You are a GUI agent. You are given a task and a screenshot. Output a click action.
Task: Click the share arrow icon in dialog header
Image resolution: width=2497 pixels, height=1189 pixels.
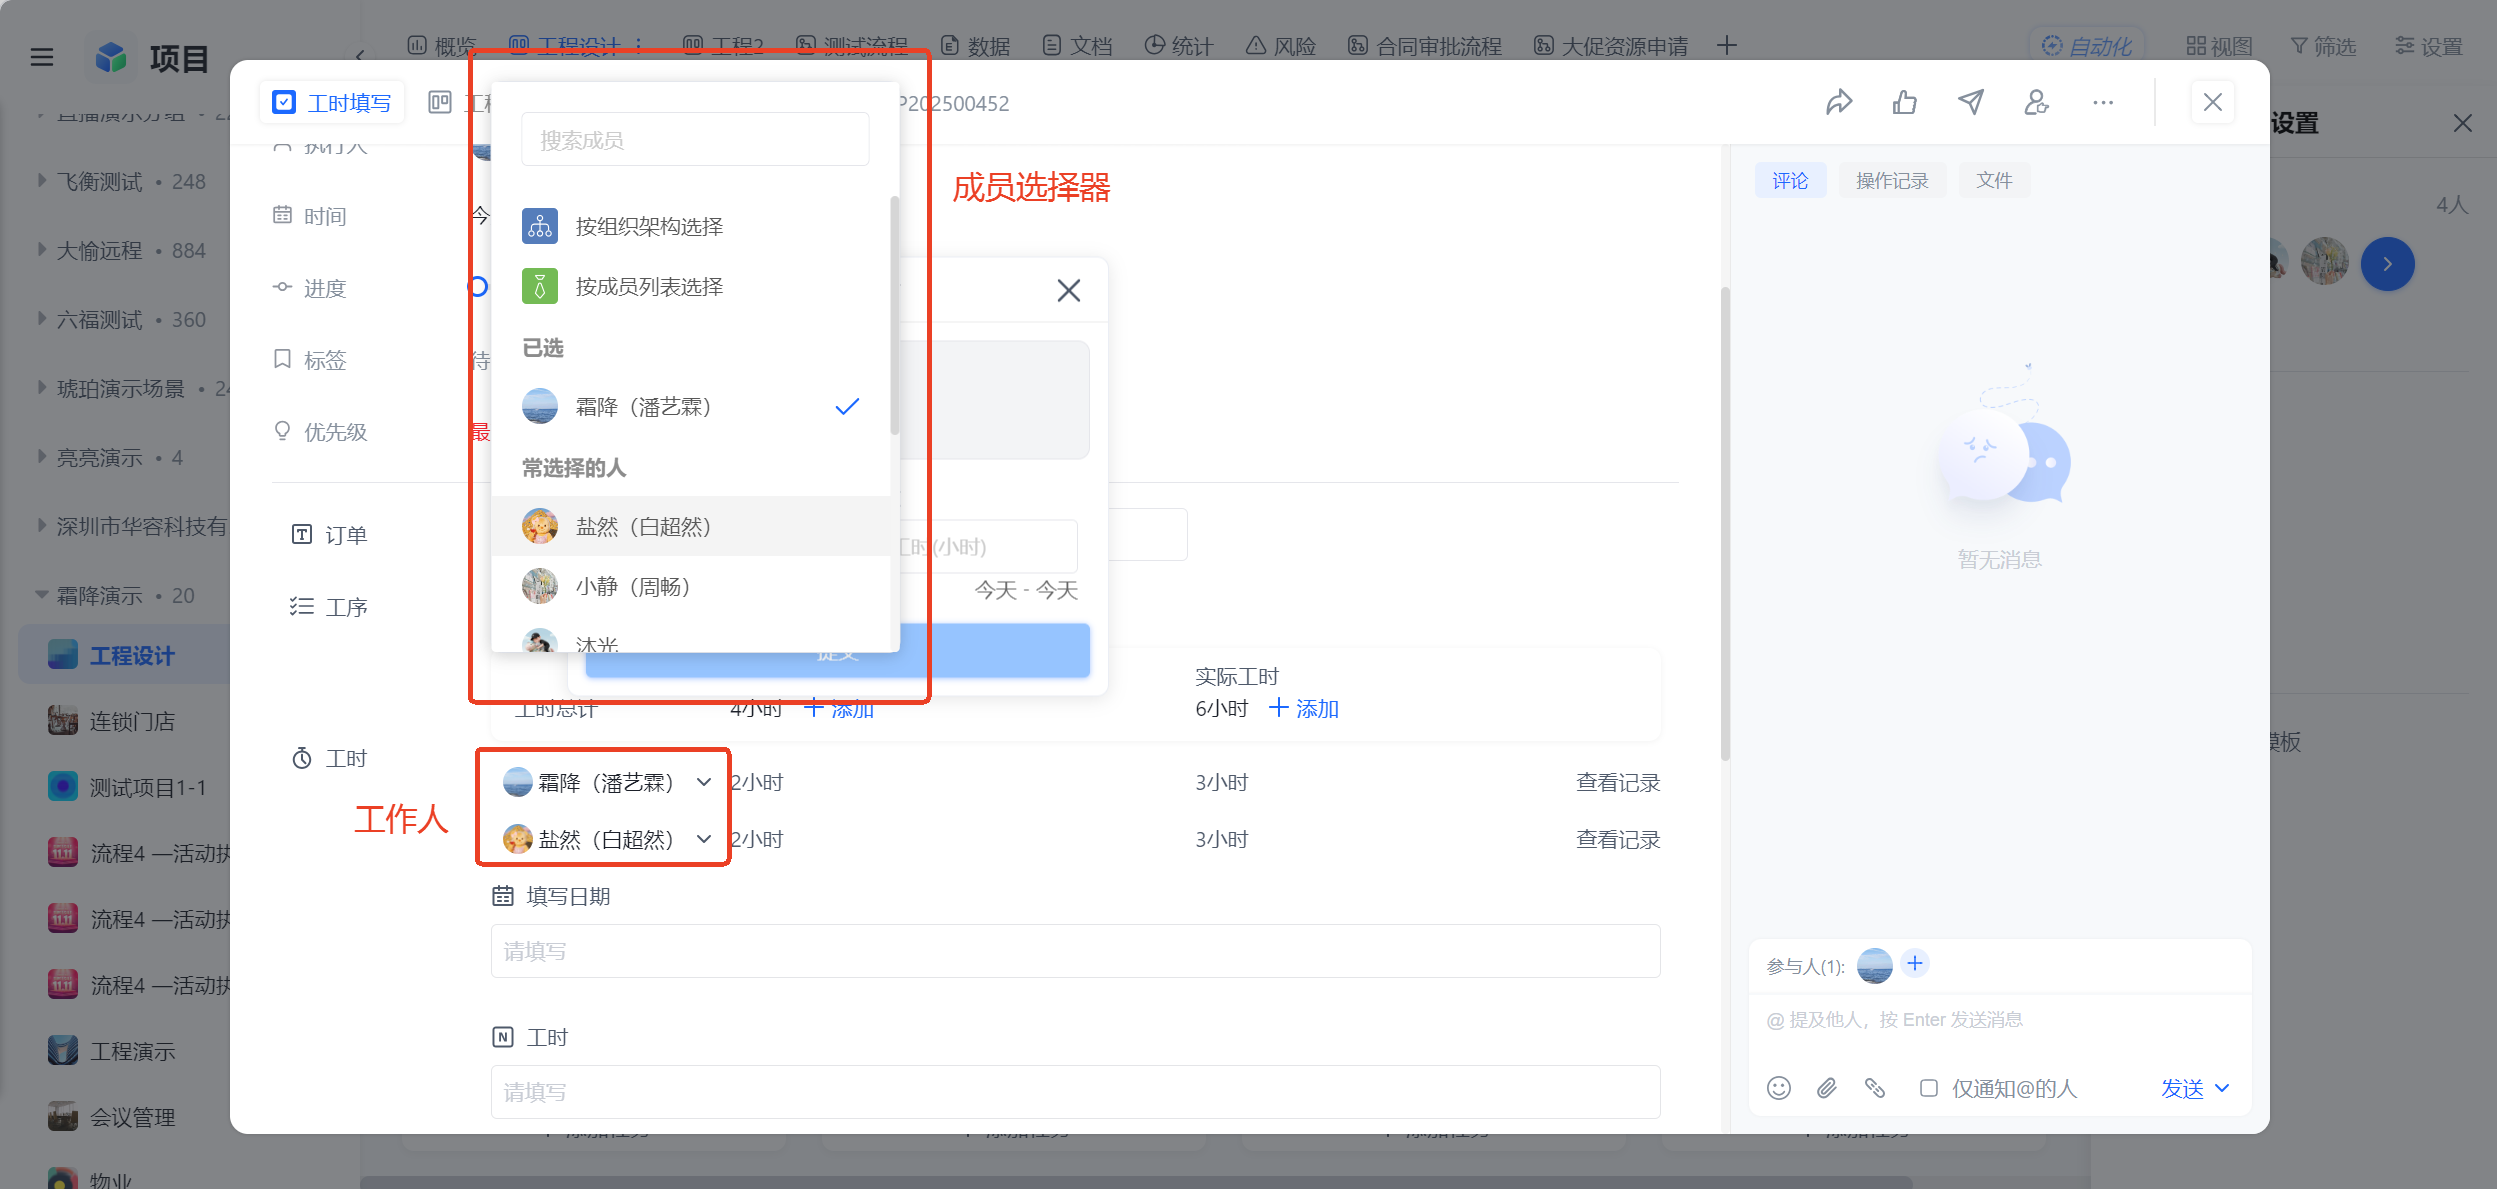coord(1838,103)
